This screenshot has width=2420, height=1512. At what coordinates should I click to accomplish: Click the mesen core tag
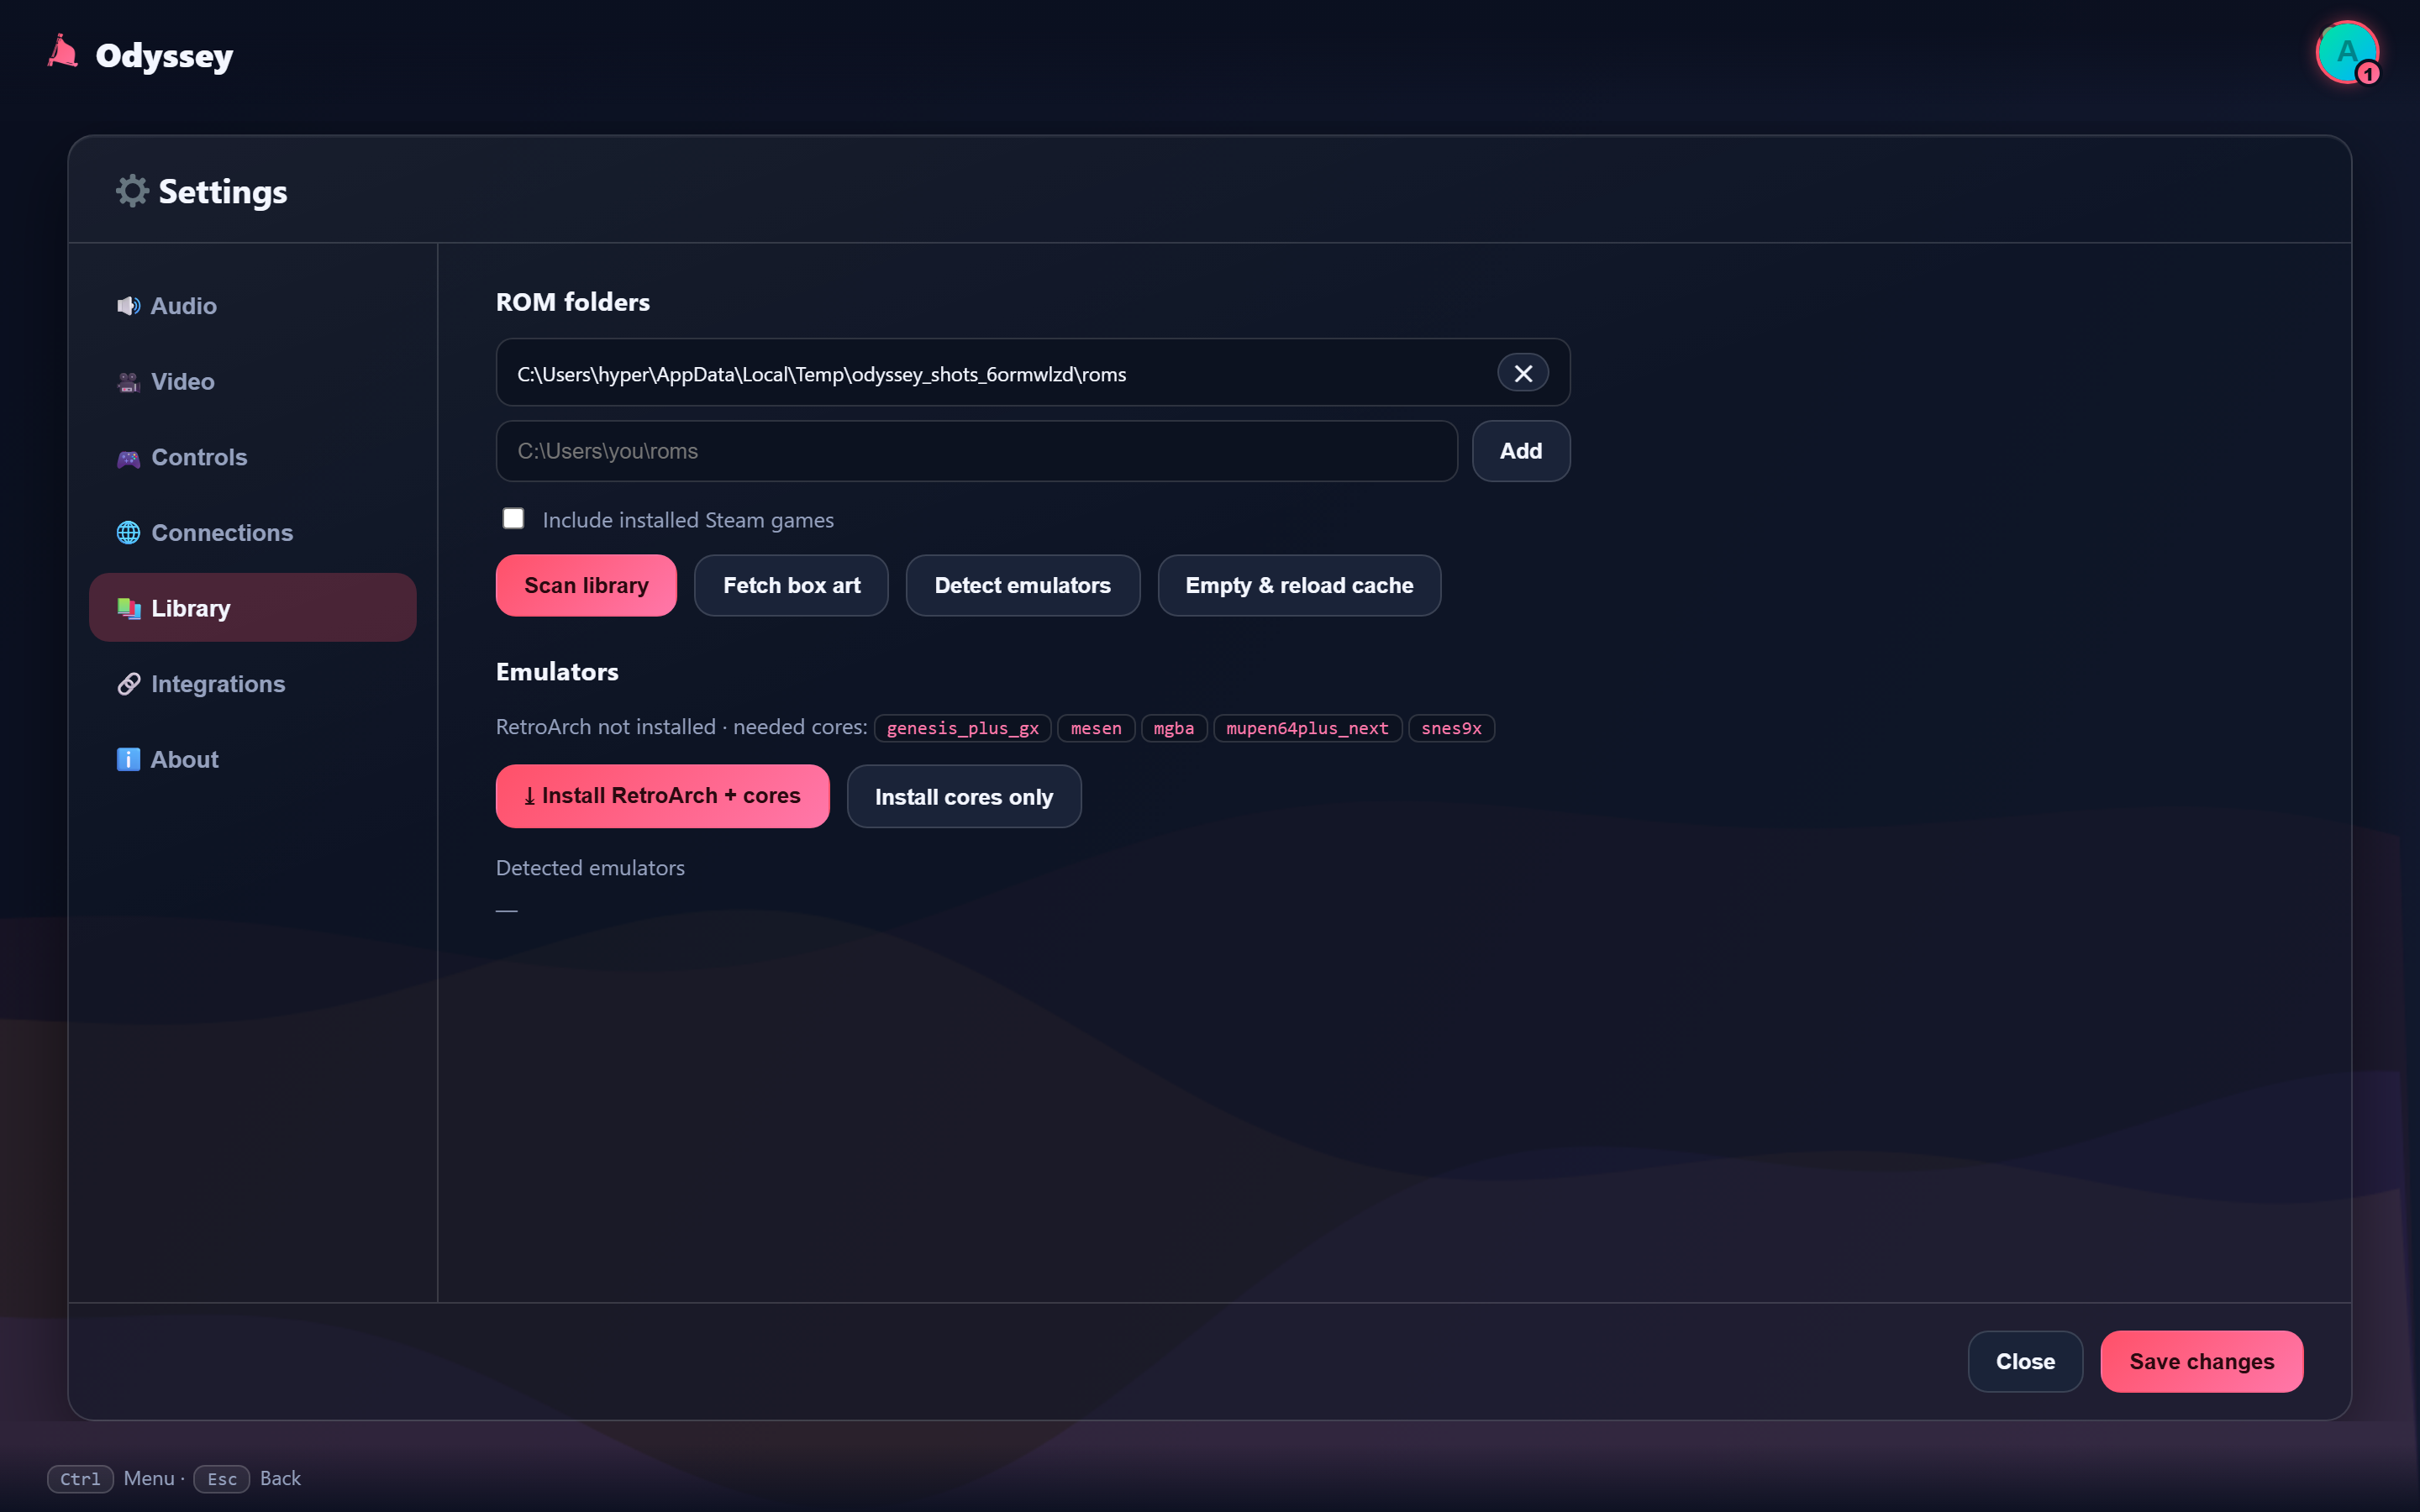[1096, 728]
